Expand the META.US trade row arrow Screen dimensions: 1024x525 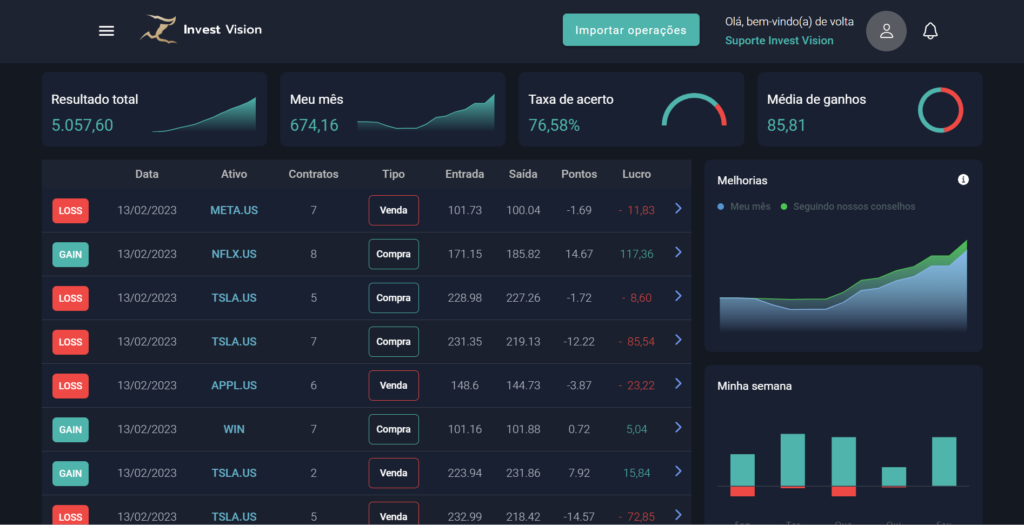click(x=678, y=208)
